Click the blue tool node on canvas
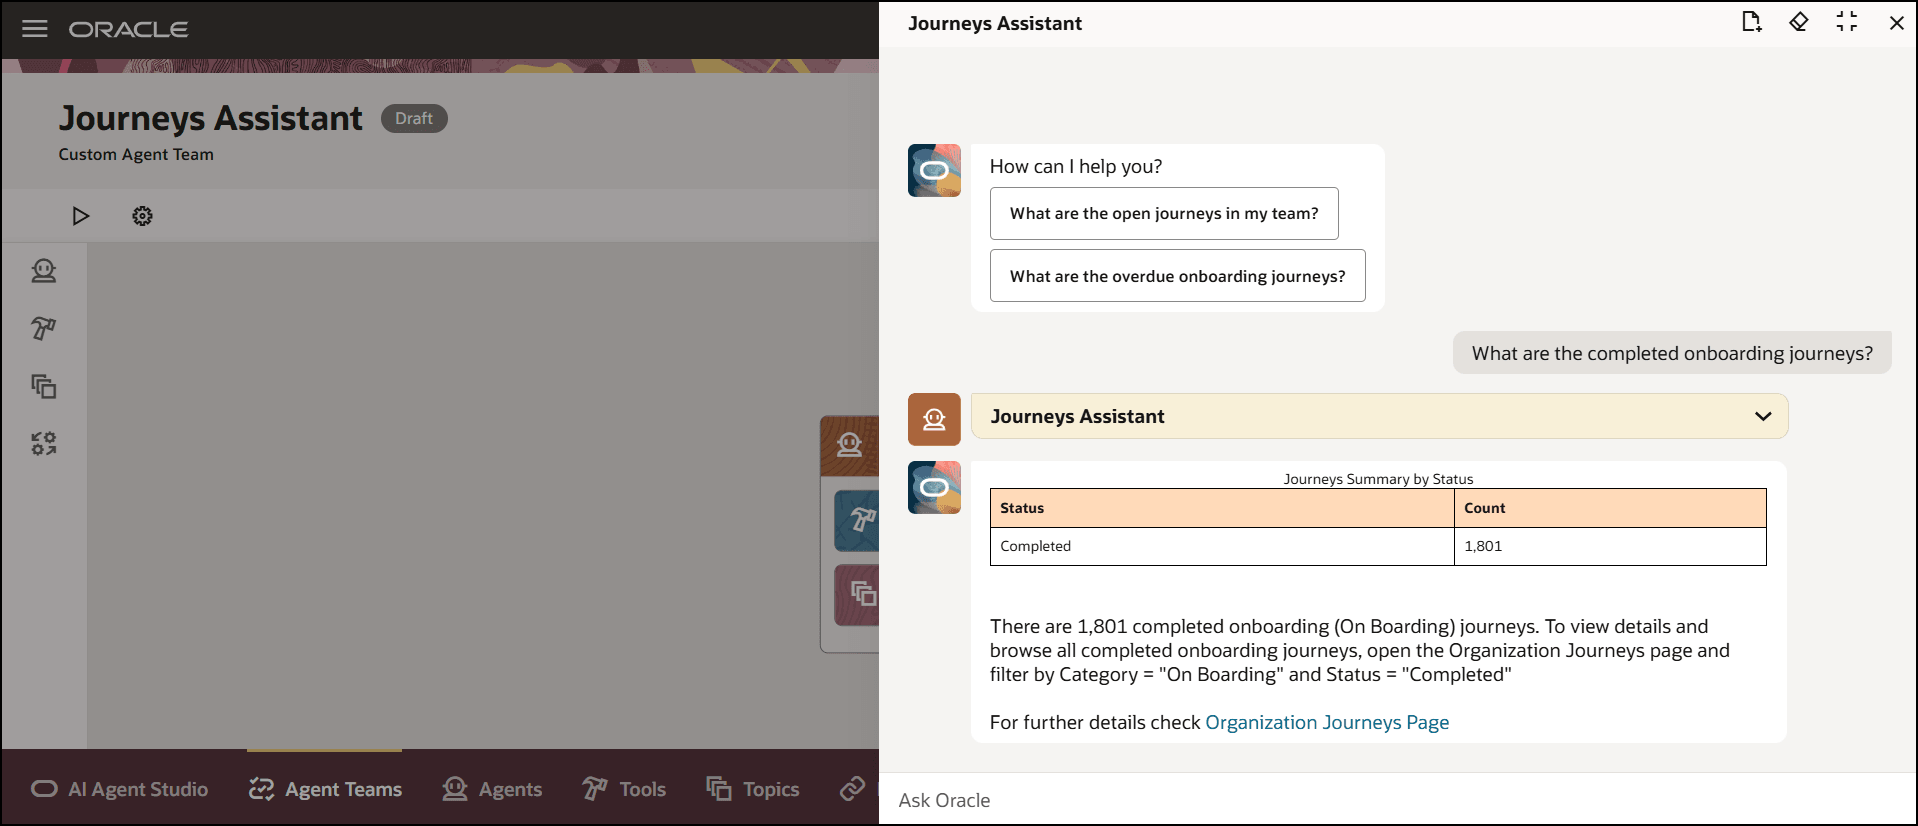 pos(858,521)
